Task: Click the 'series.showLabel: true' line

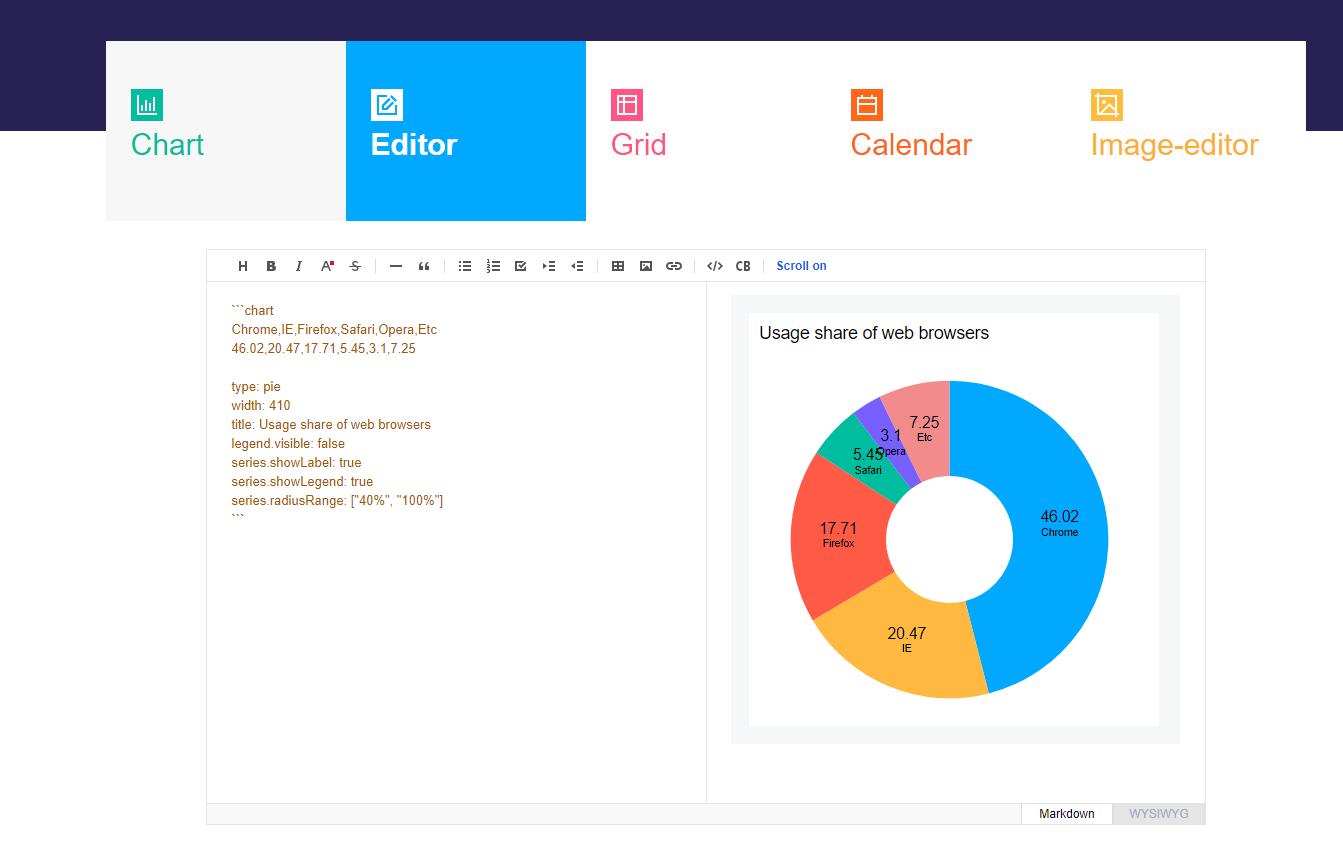Action: click(296, 463)
